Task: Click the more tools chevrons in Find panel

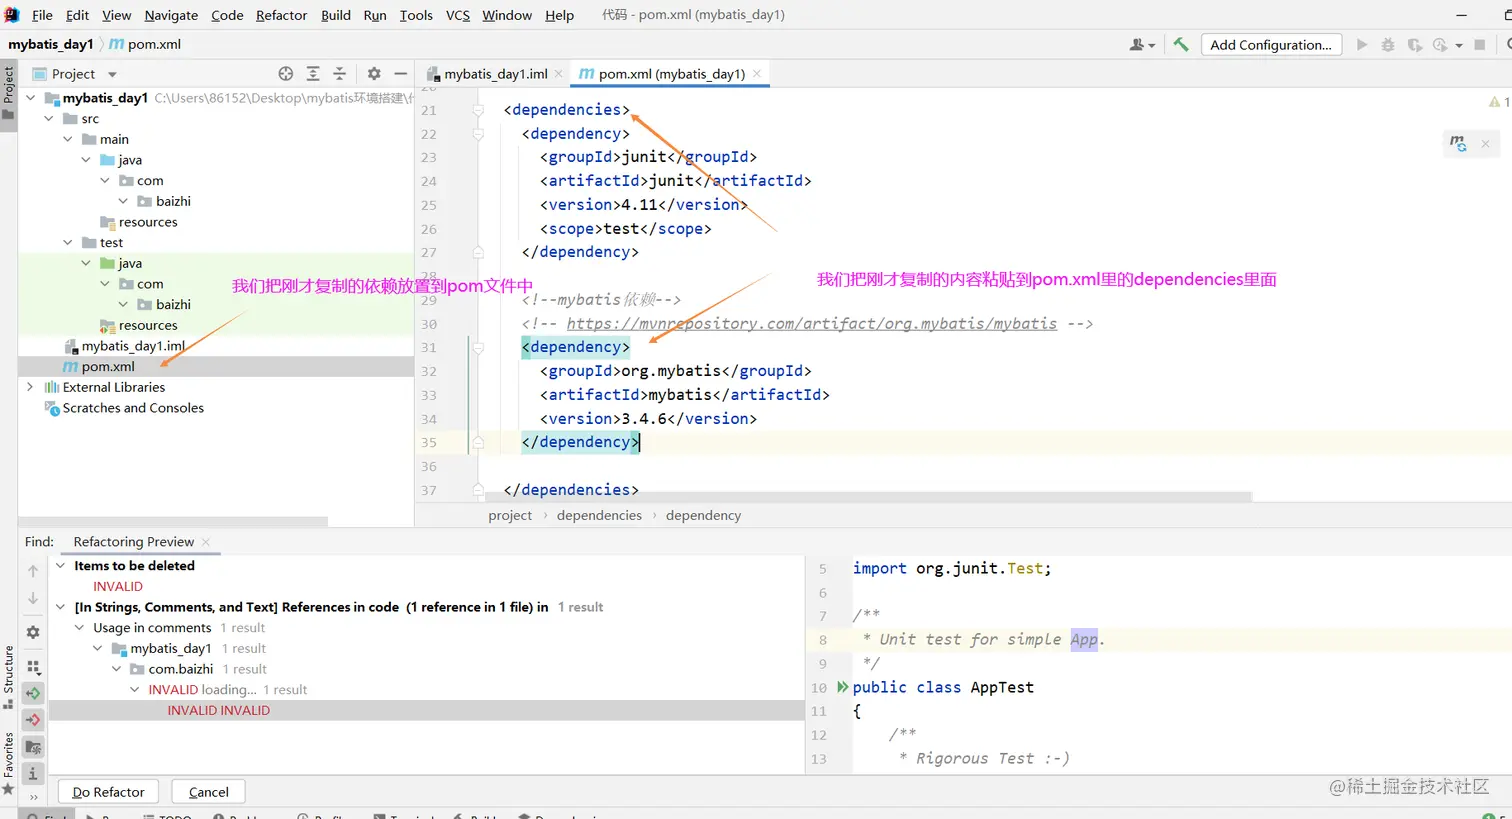Action: coord(33,797)
